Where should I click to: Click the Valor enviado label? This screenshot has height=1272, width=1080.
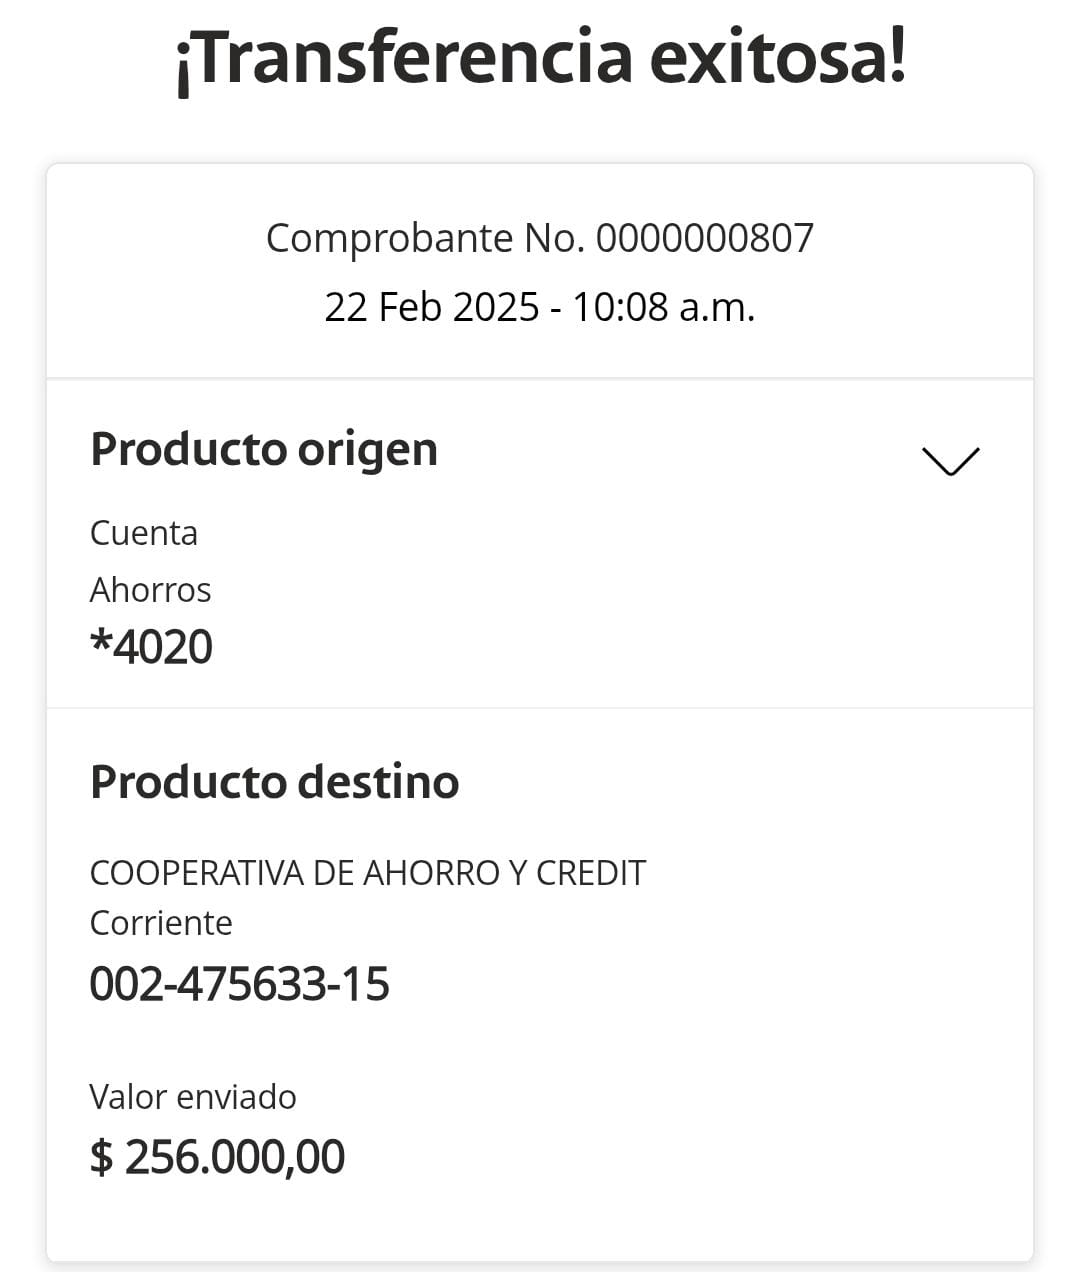(x=193, y=1097)
